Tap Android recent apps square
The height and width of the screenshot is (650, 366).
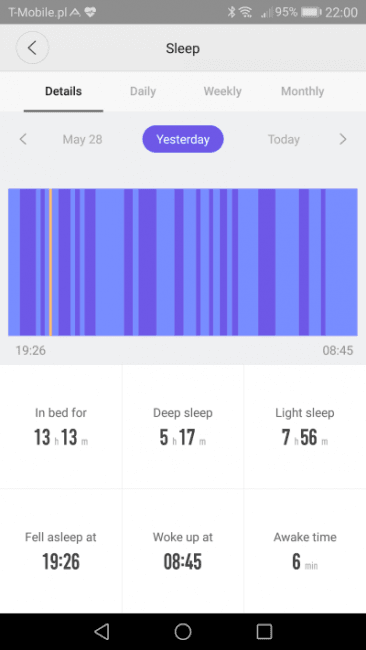click(264, 632)
